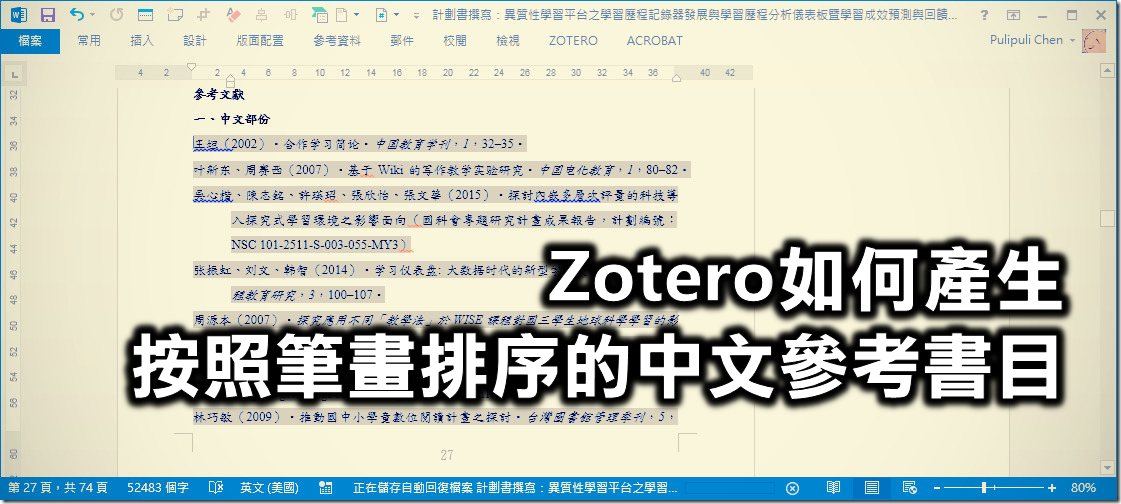
Task: Click the proofing errors book icon
Action: point(216,488)
